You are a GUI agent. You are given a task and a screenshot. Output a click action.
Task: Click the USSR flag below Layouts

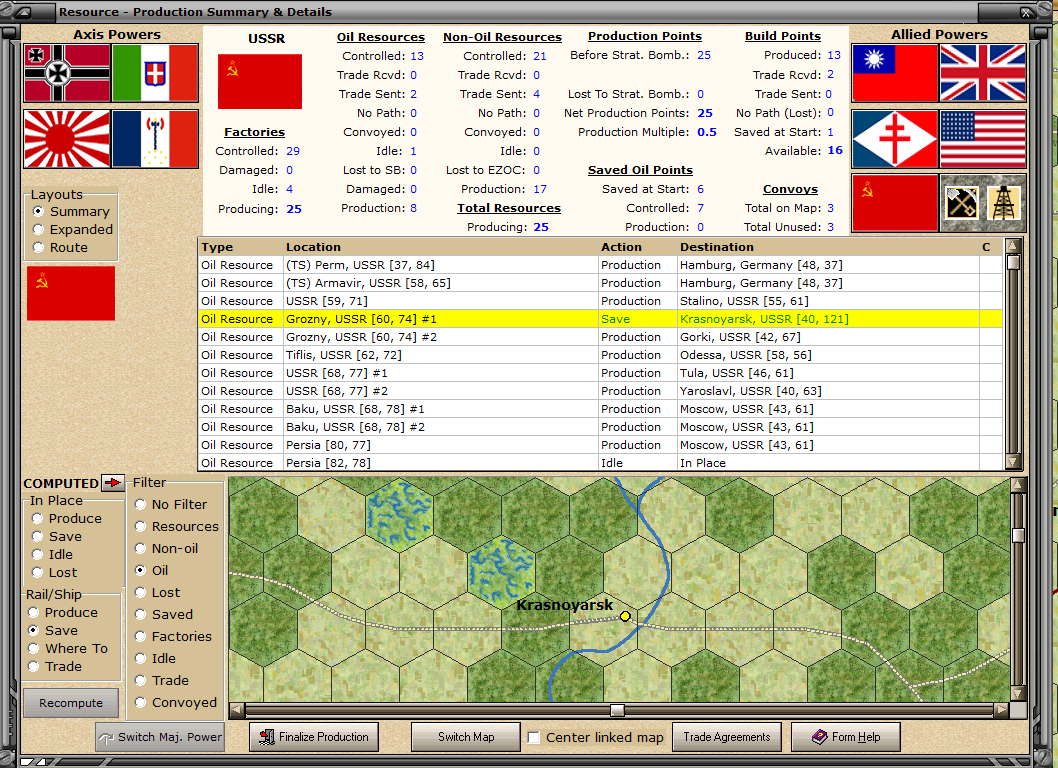71,293
